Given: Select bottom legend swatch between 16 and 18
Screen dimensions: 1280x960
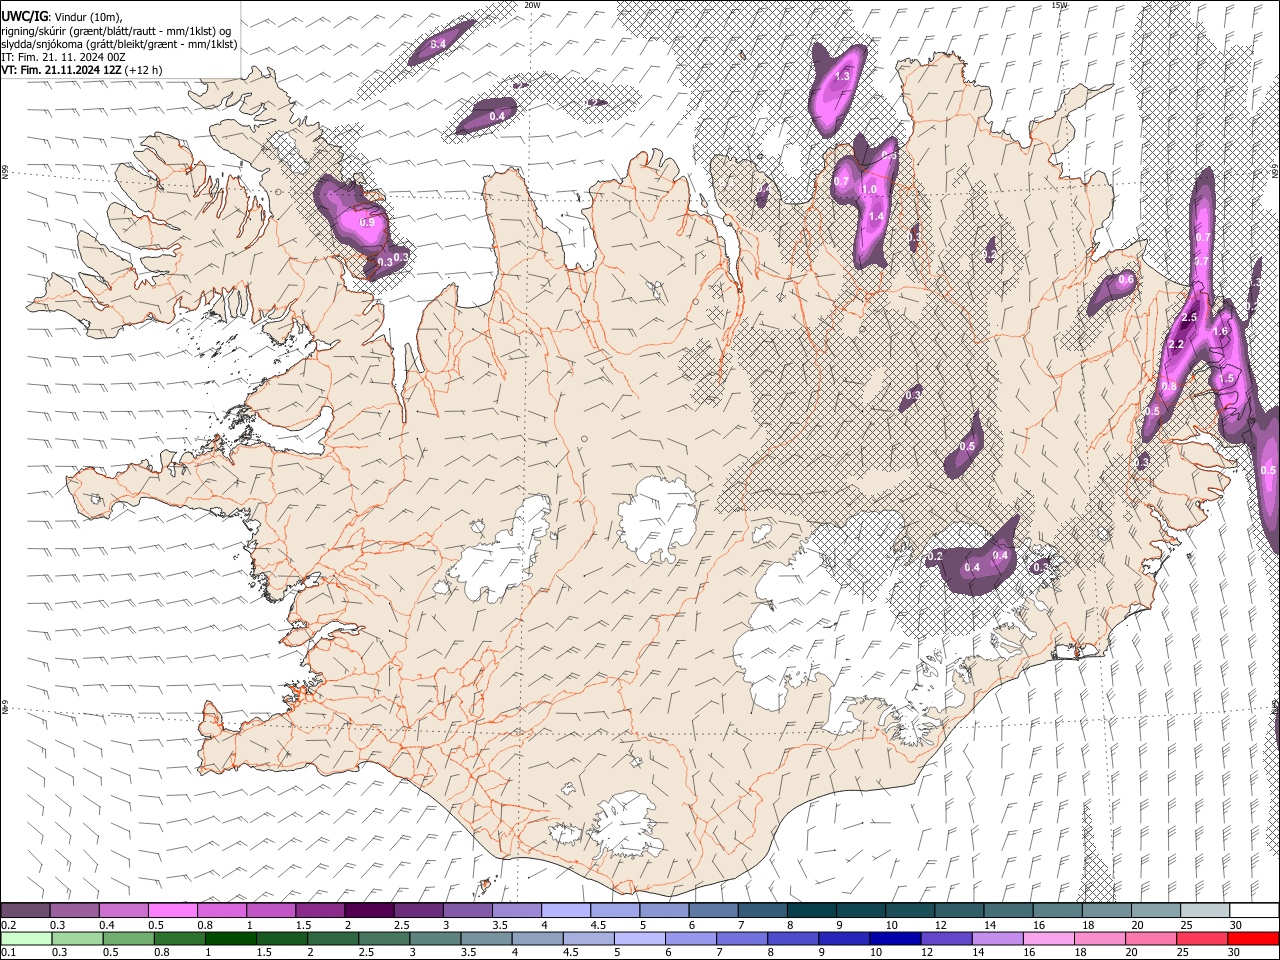Looking at the screenshot, I should (x=1047, y=938).
